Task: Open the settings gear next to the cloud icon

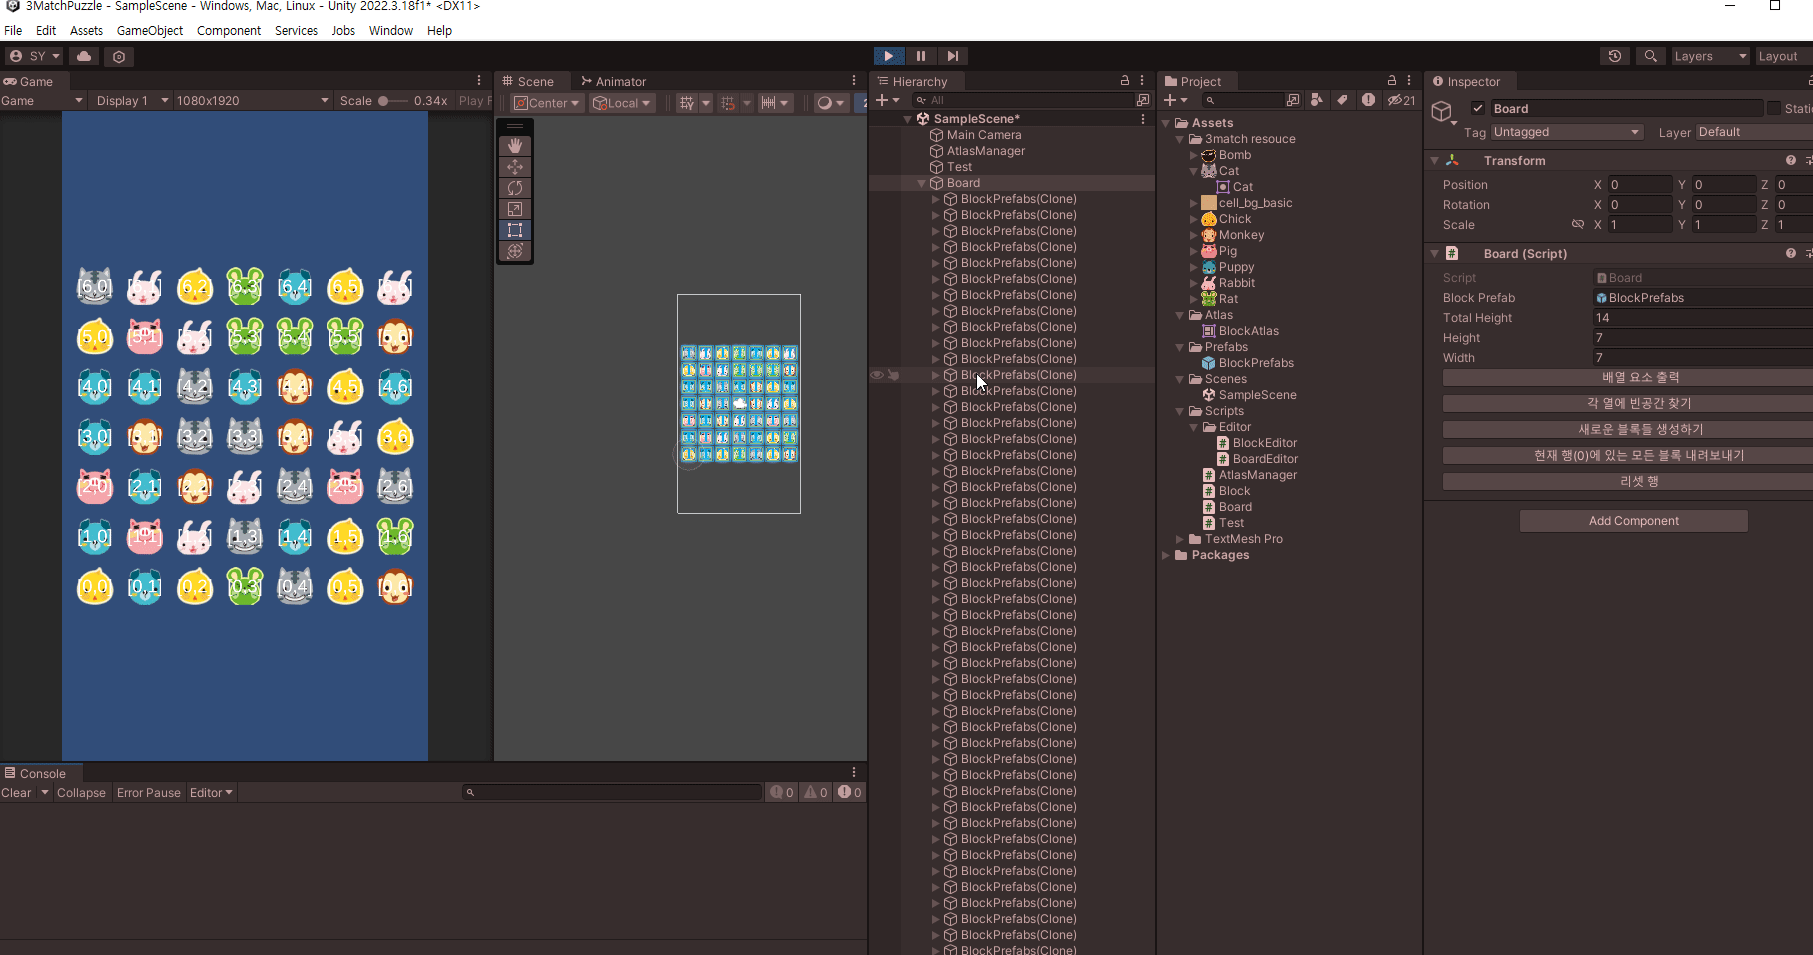Action: pos(119,56)
